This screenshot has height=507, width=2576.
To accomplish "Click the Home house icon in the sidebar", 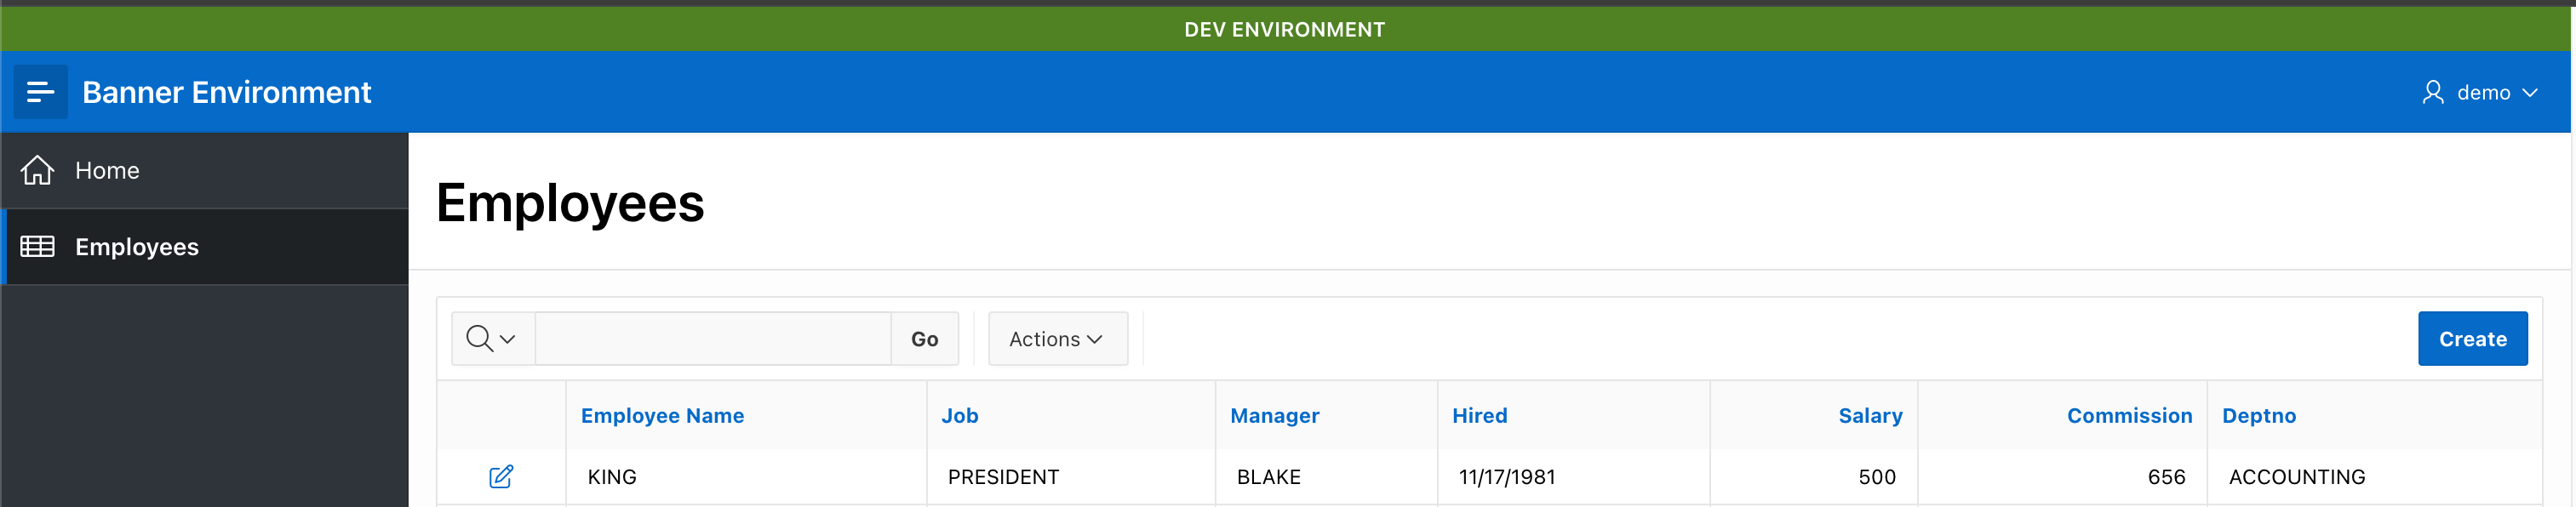I will tap(38, 170).
